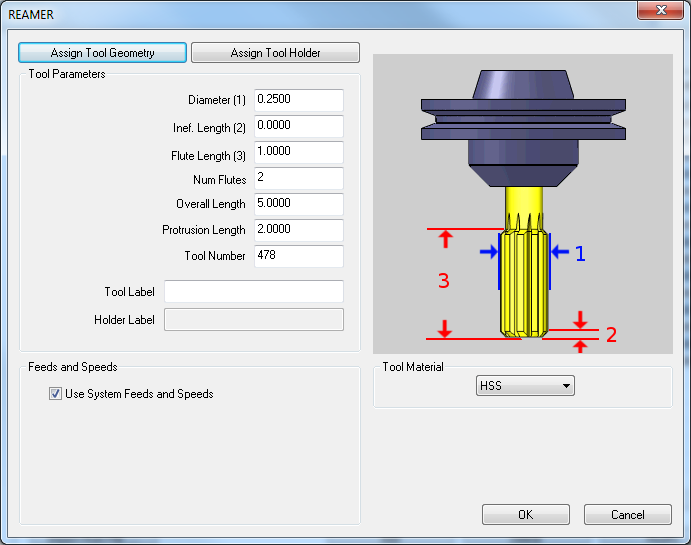Click the 'Inef. Length (2)' label text

point(209,128)
